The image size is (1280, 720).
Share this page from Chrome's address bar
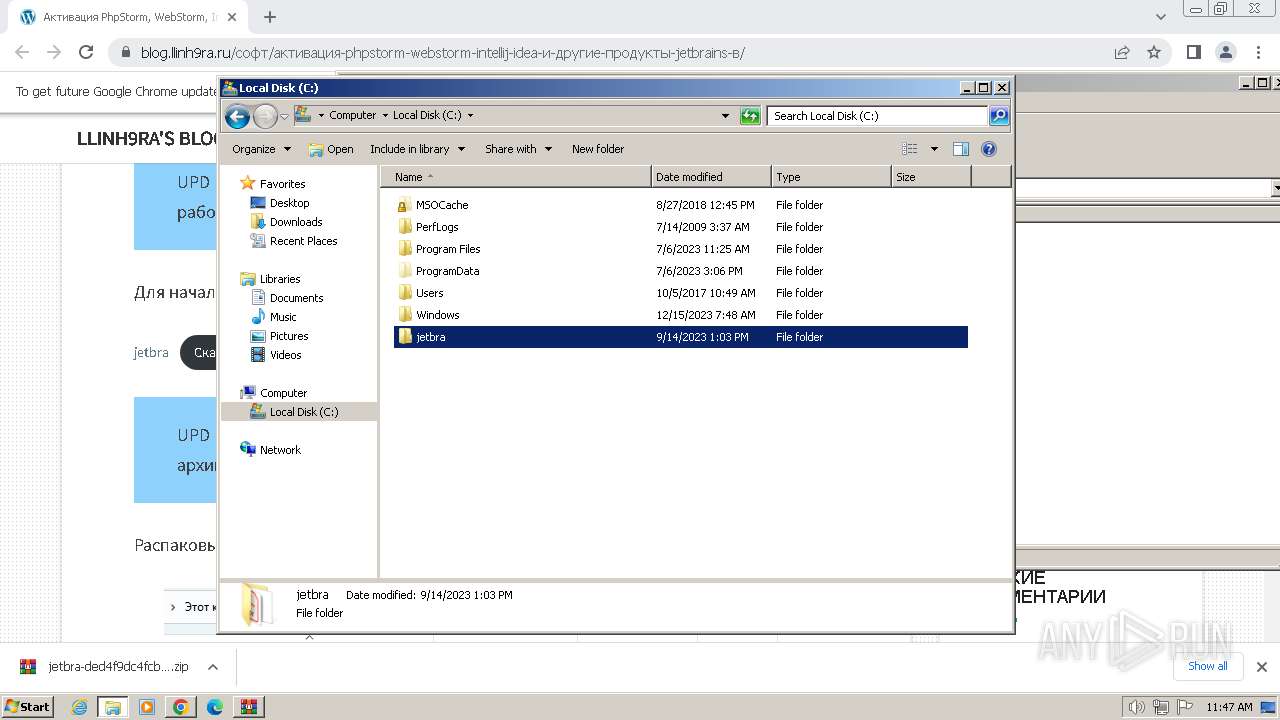coord(1122,53)
